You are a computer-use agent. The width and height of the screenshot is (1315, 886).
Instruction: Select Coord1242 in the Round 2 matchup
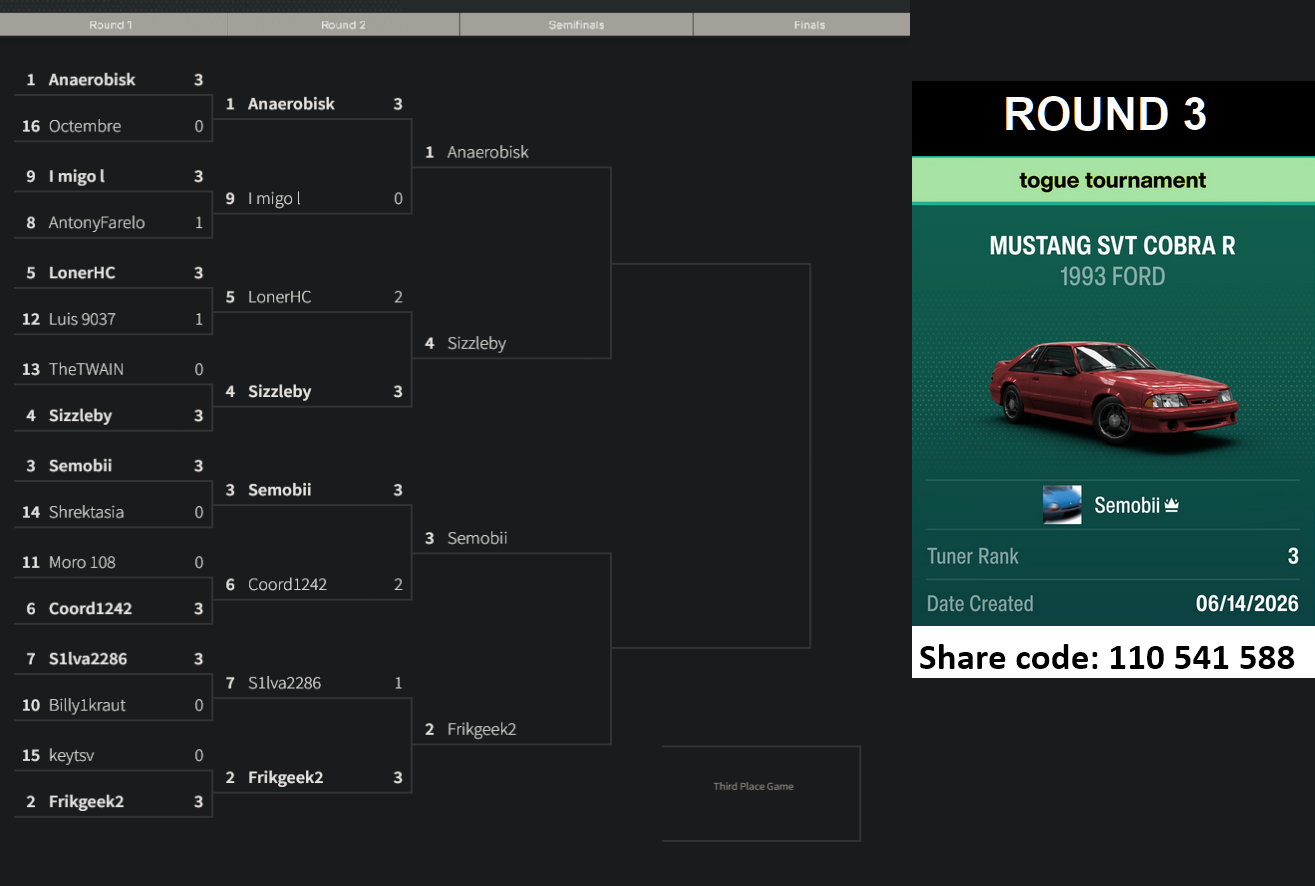coord(287,584)
